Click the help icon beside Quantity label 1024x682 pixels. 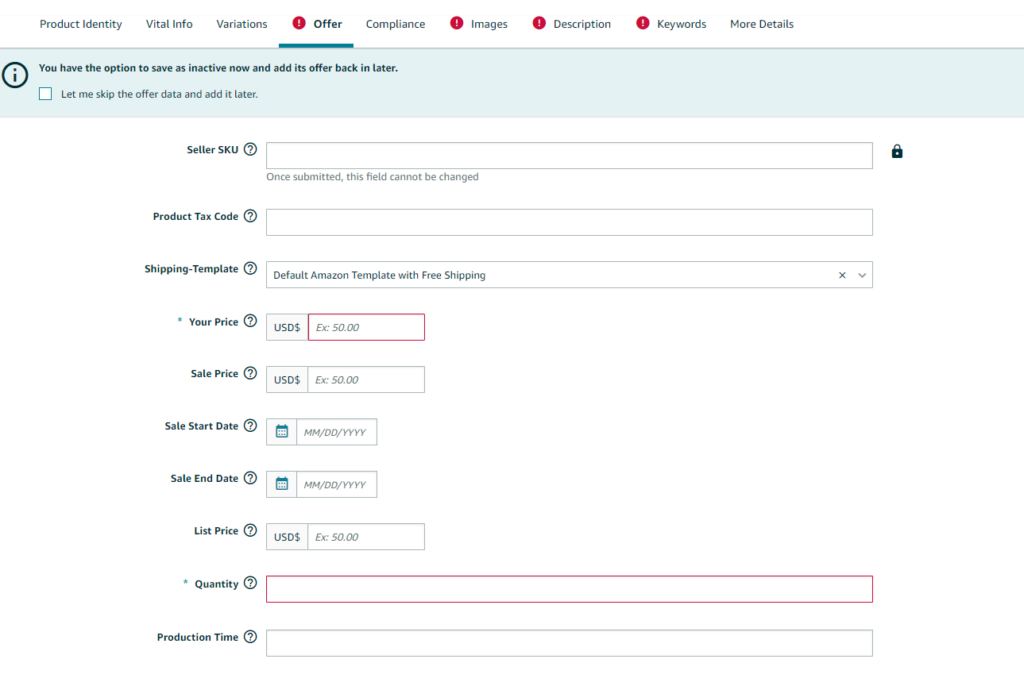(250, 583)
